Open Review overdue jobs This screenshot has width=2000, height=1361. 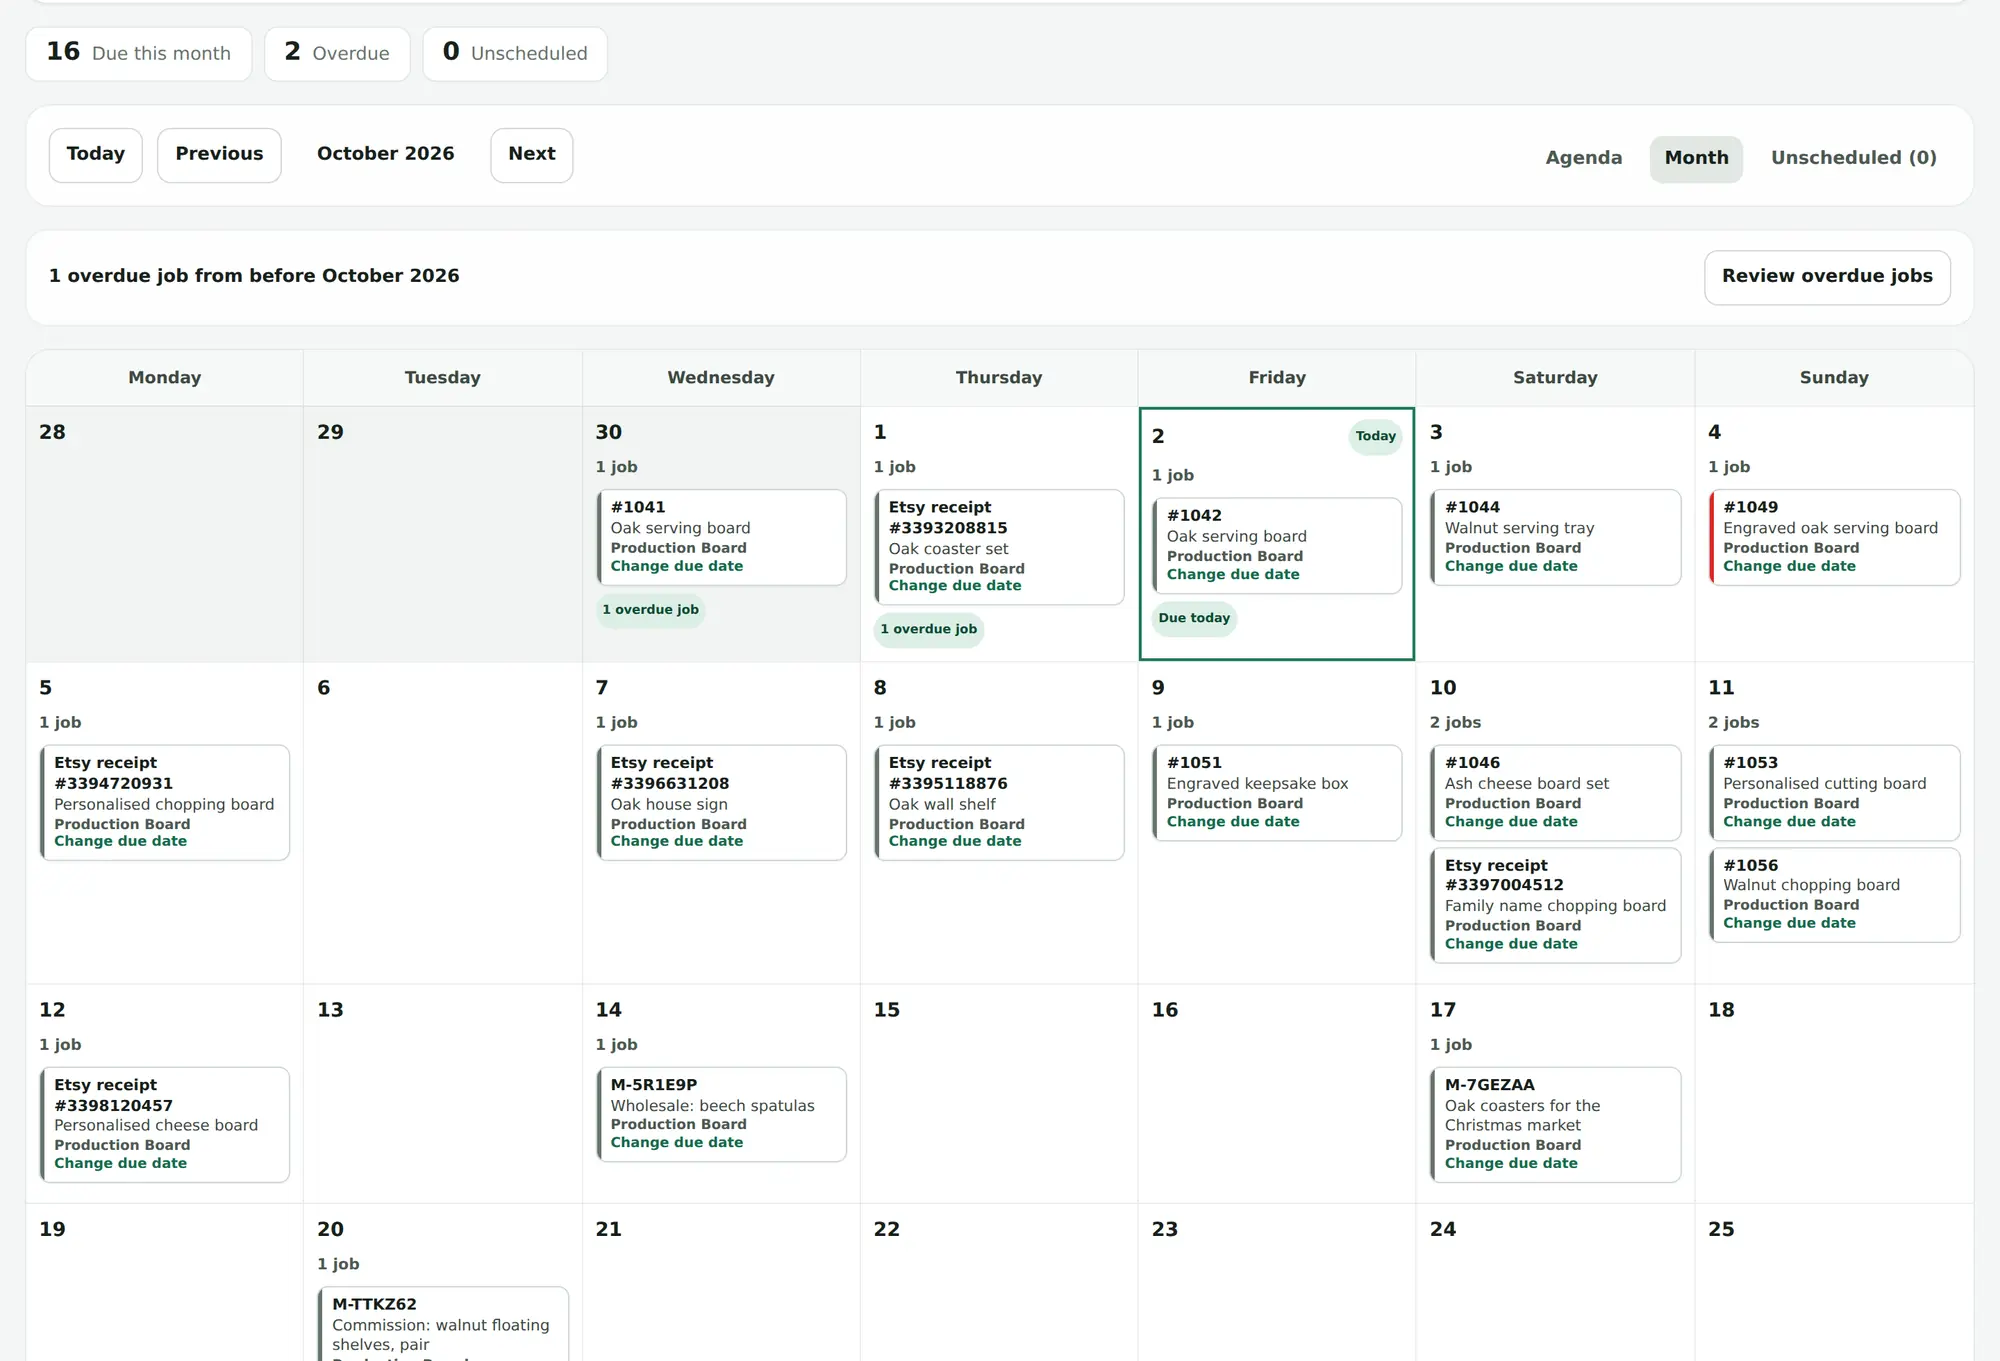click(1827, 277)
